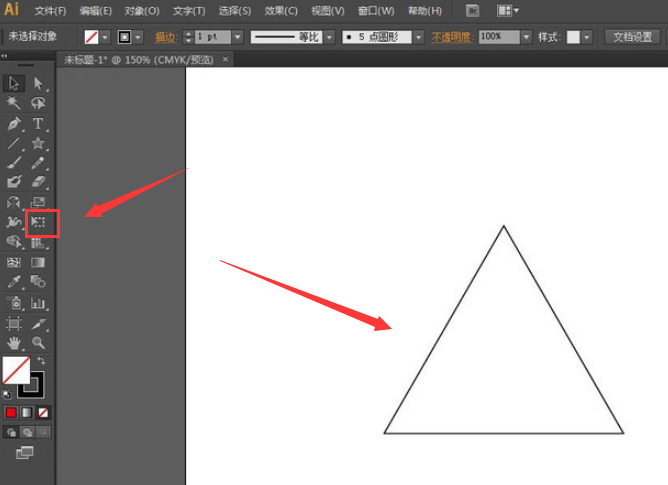668x485 pixels.
Task: Open the 样式 graphic style dropdown
Action: (587, 37)
